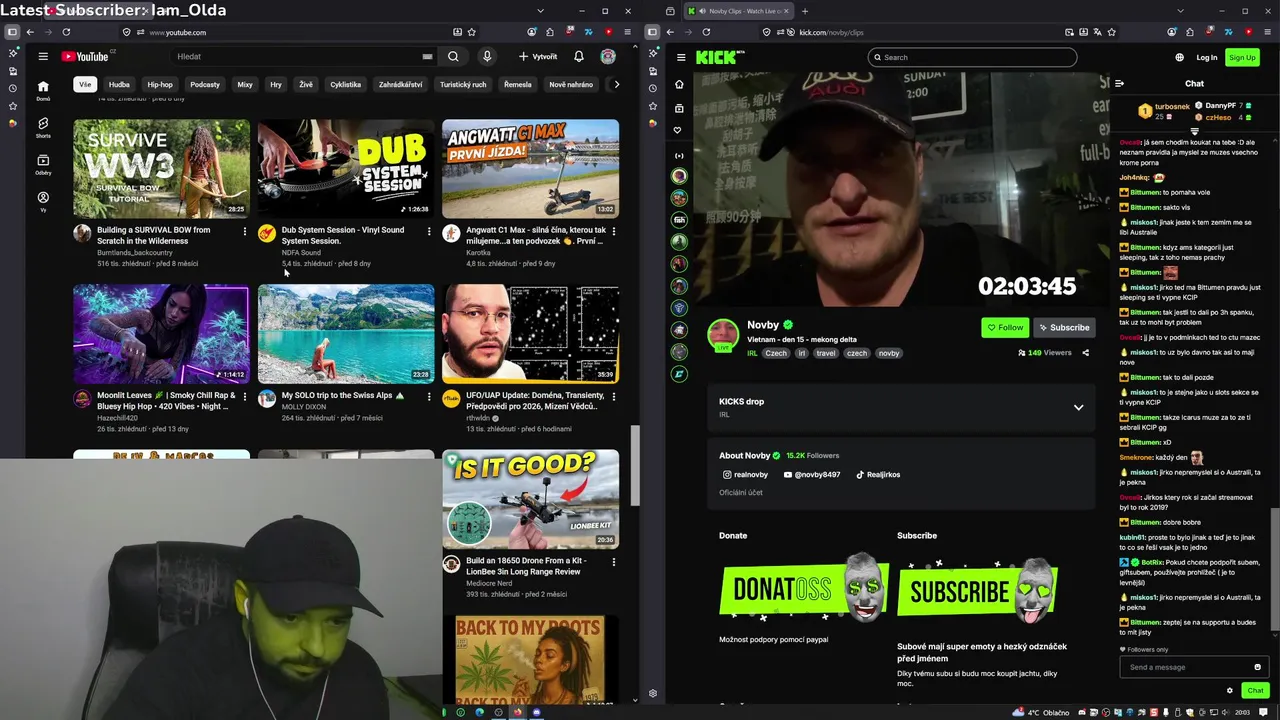Open Novby's Instagram realnovby link
This screenshot has width=1280, height=720.
point(745,475)
